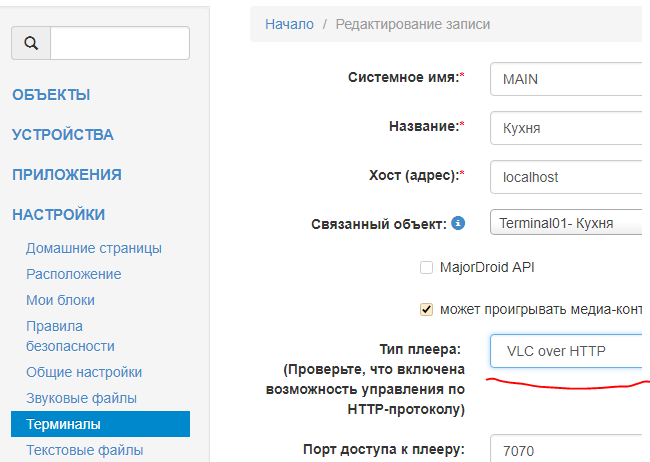
Task: Click the Порт доступа к плееру field
Action: click(x=565, y=449)
